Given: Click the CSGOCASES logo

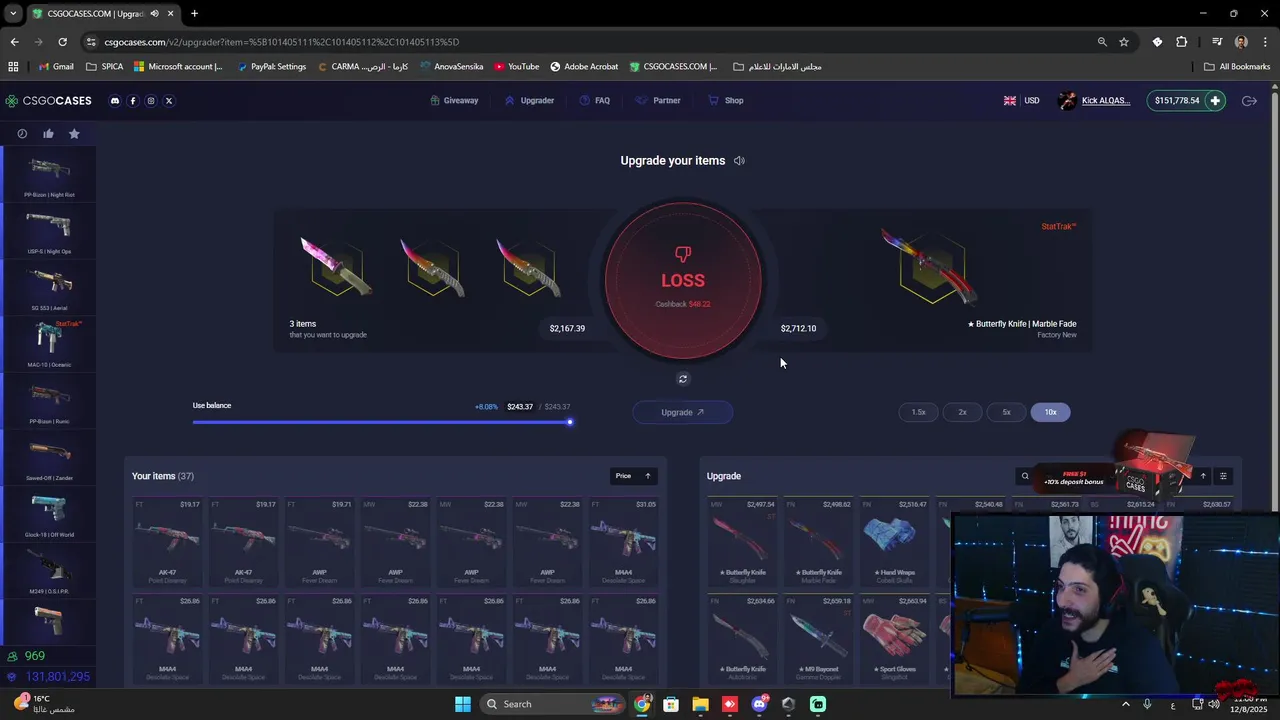Looking at the screenshot, I should [48, 101].
